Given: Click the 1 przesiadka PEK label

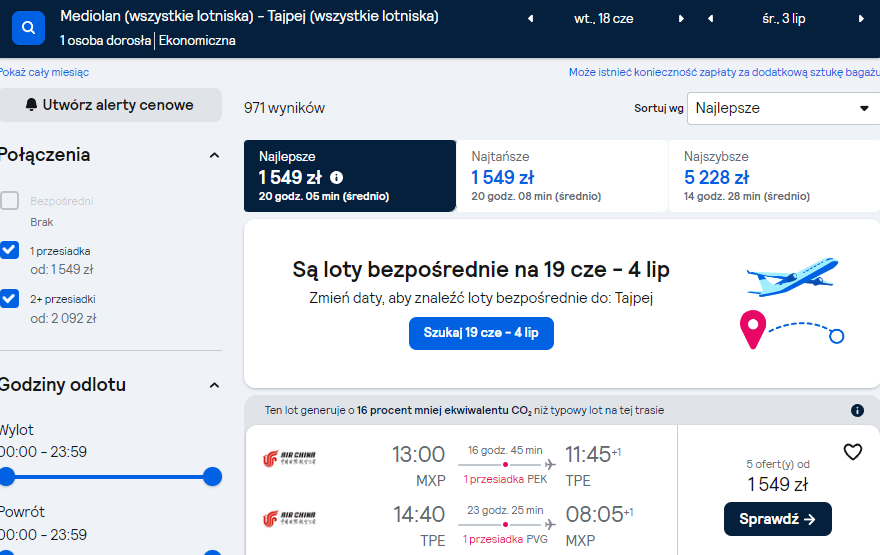Looking at the screenshot, I should point(505,479).
